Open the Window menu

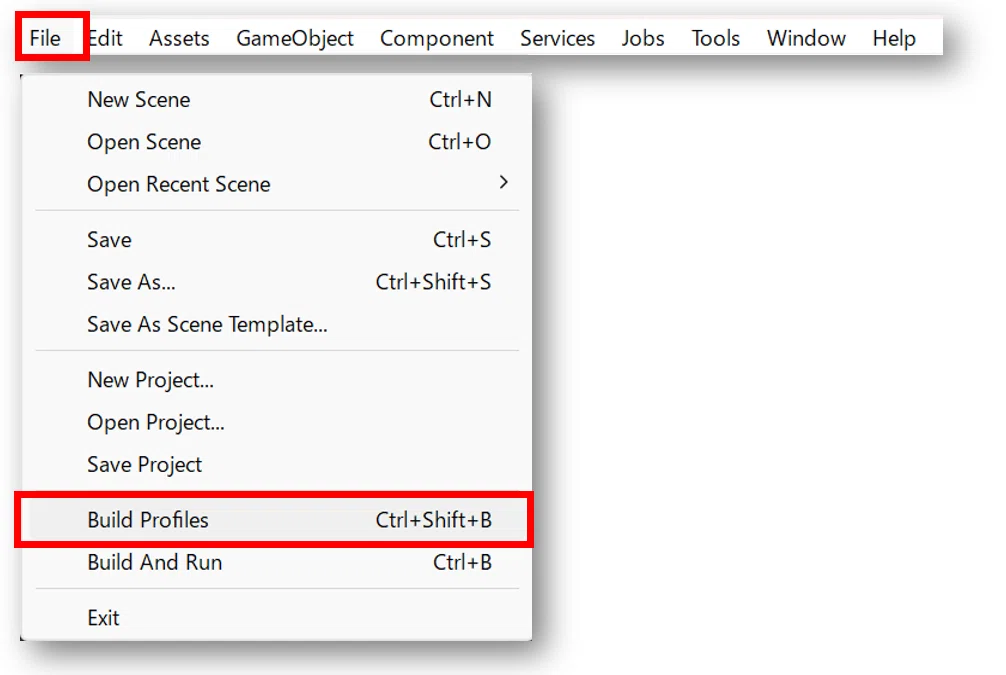pos(806,38)
